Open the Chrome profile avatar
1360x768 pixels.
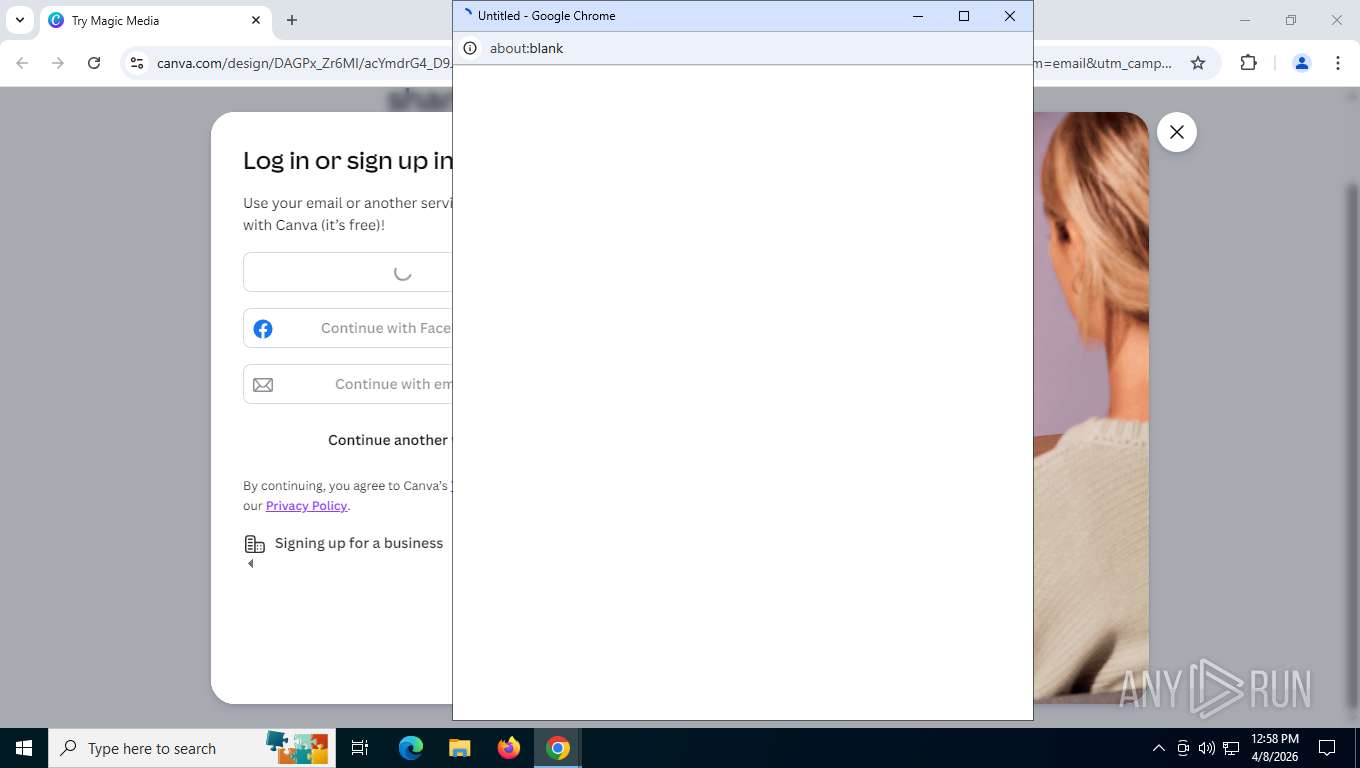tap(1302, 63)
